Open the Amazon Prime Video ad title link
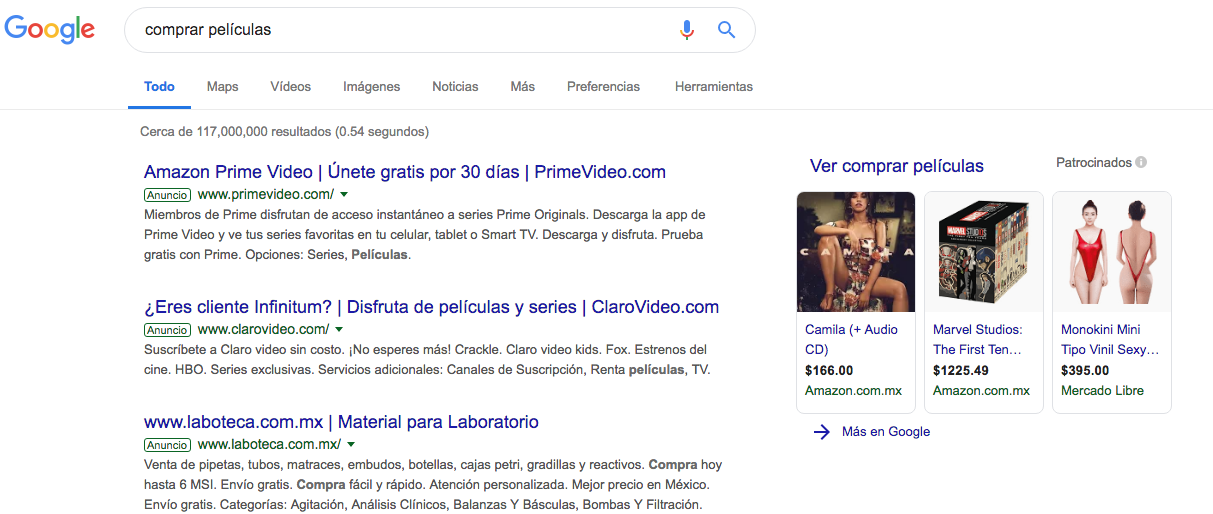The width and height of the screenshot is (1213, 514). tap(405, 172)
